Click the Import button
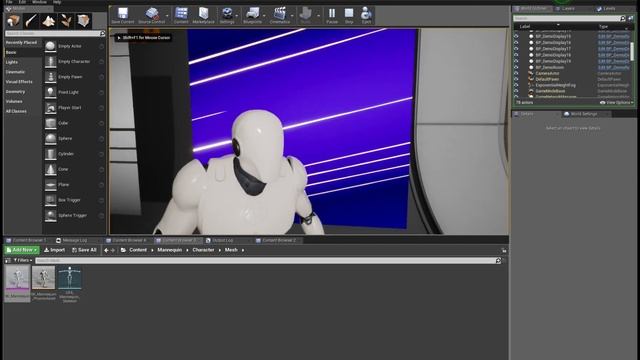This screenshot has width=640, height=360. tap(54, 250)
